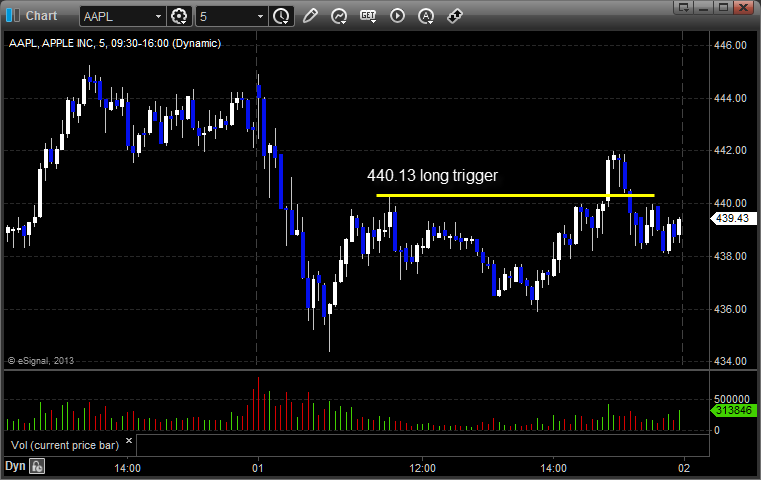Click the Vol (current price bar) label

[65, 445]
